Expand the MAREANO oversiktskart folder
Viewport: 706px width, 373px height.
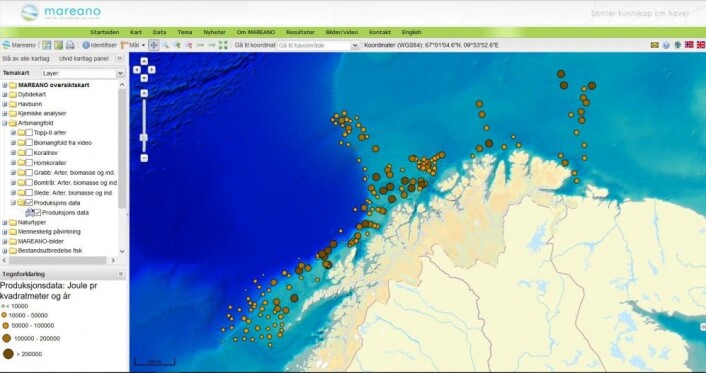tap(5, 85)
